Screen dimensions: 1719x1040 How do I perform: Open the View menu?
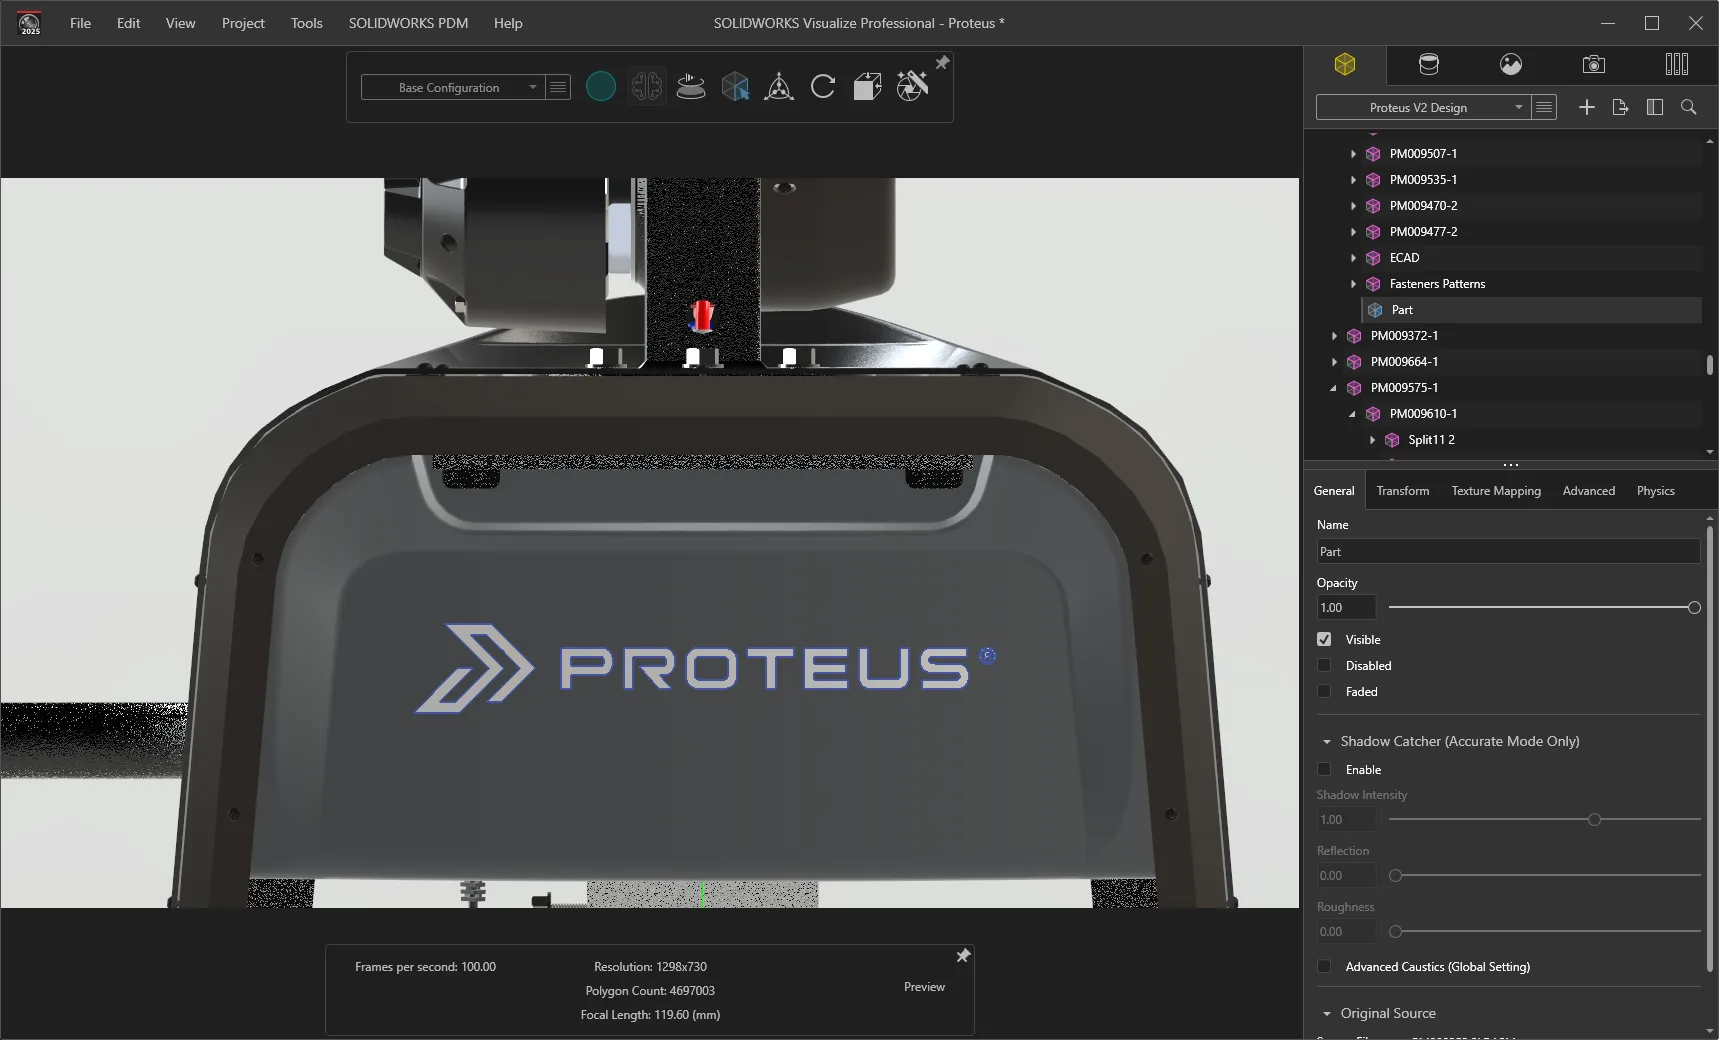180,23
